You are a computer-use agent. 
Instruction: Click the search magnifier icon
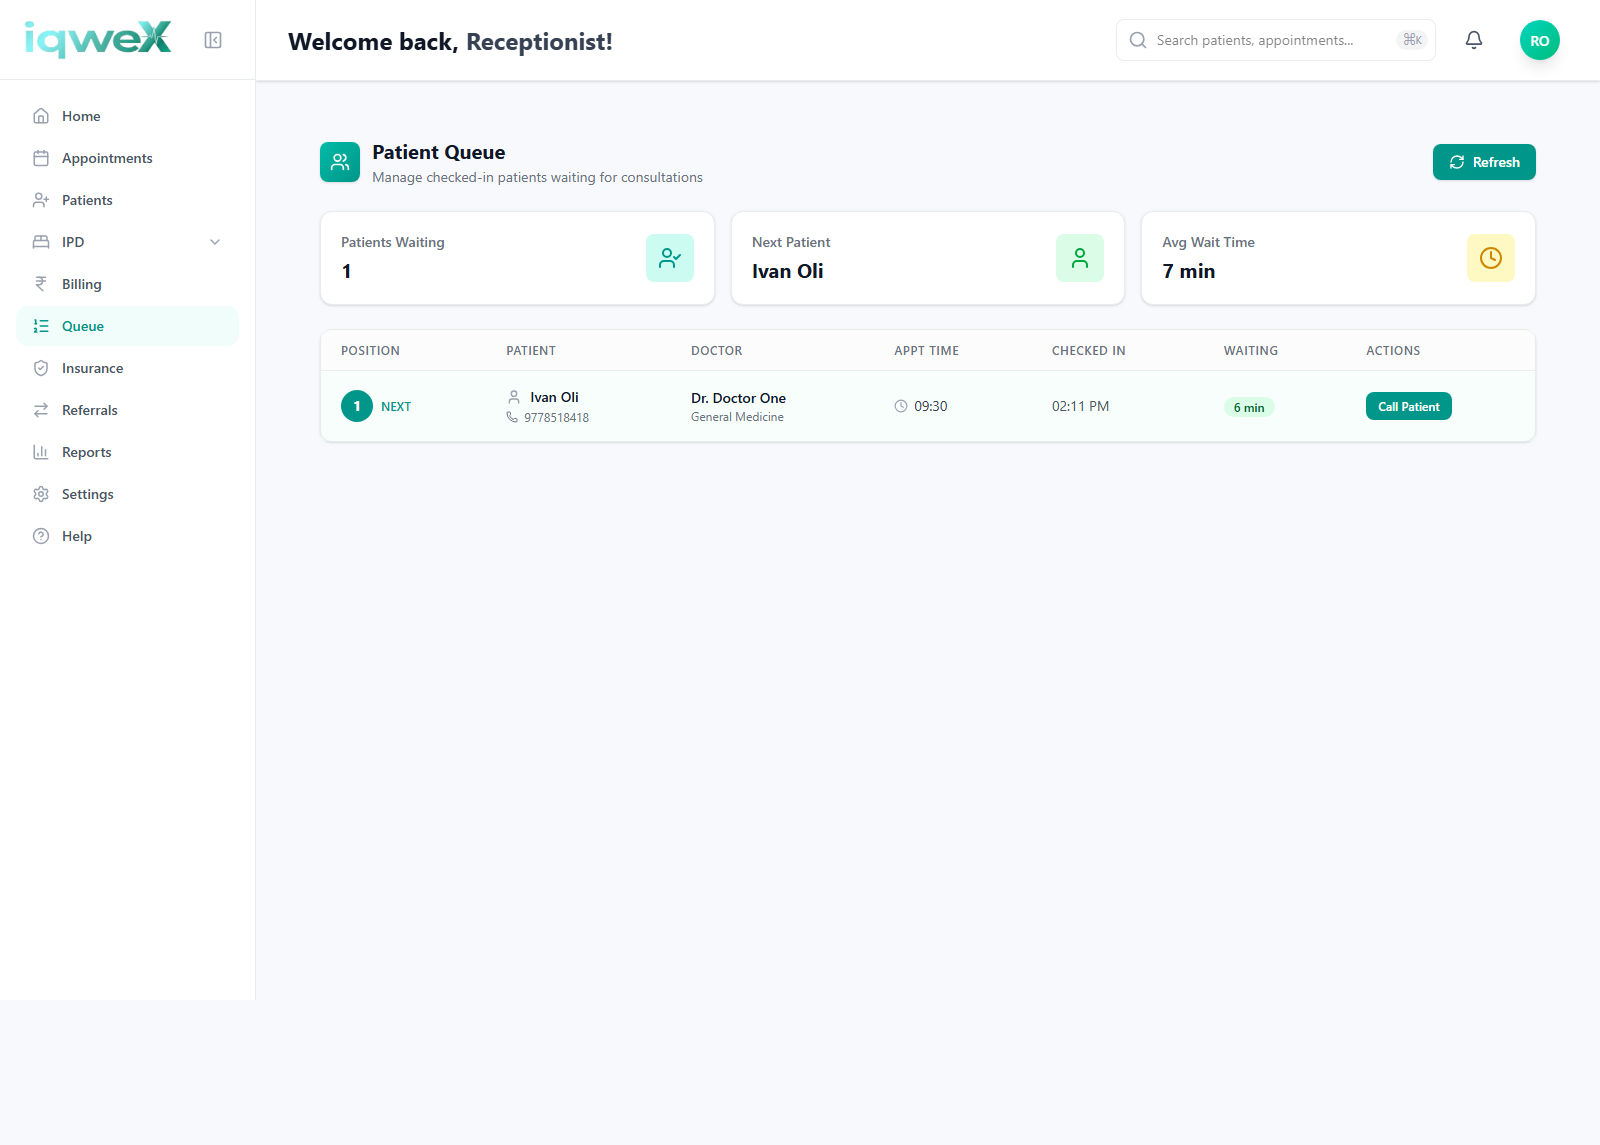[x=1138, y=40]
